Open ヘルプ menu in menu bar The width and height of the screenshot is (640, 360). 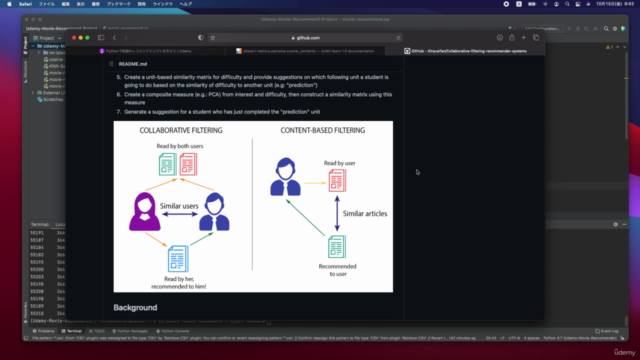(186, 4)
